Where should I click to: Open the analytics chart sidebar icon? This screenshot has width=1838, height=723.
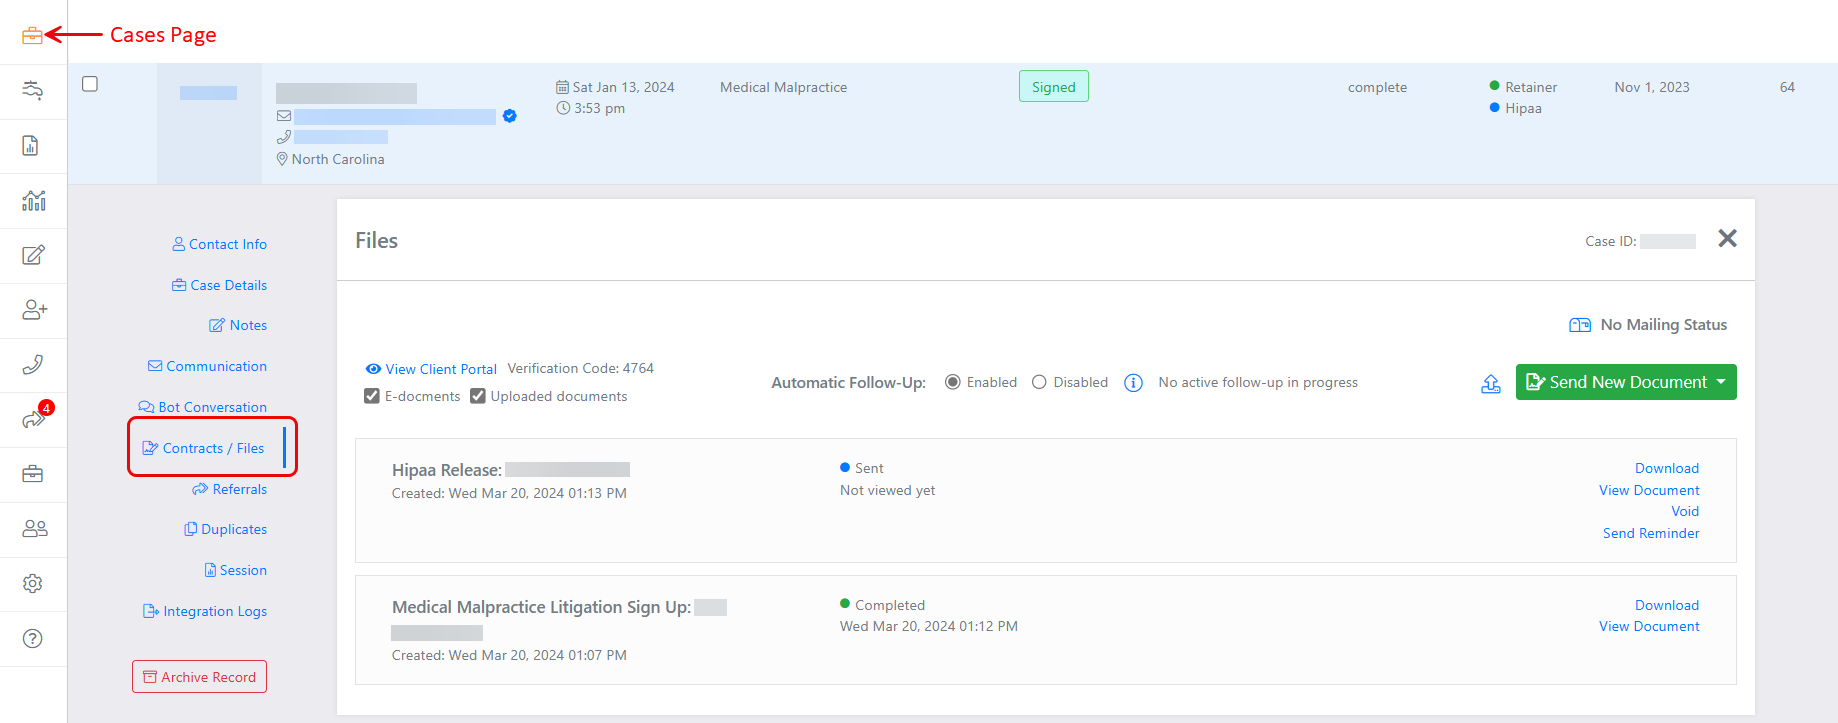[x=34, y=201]
